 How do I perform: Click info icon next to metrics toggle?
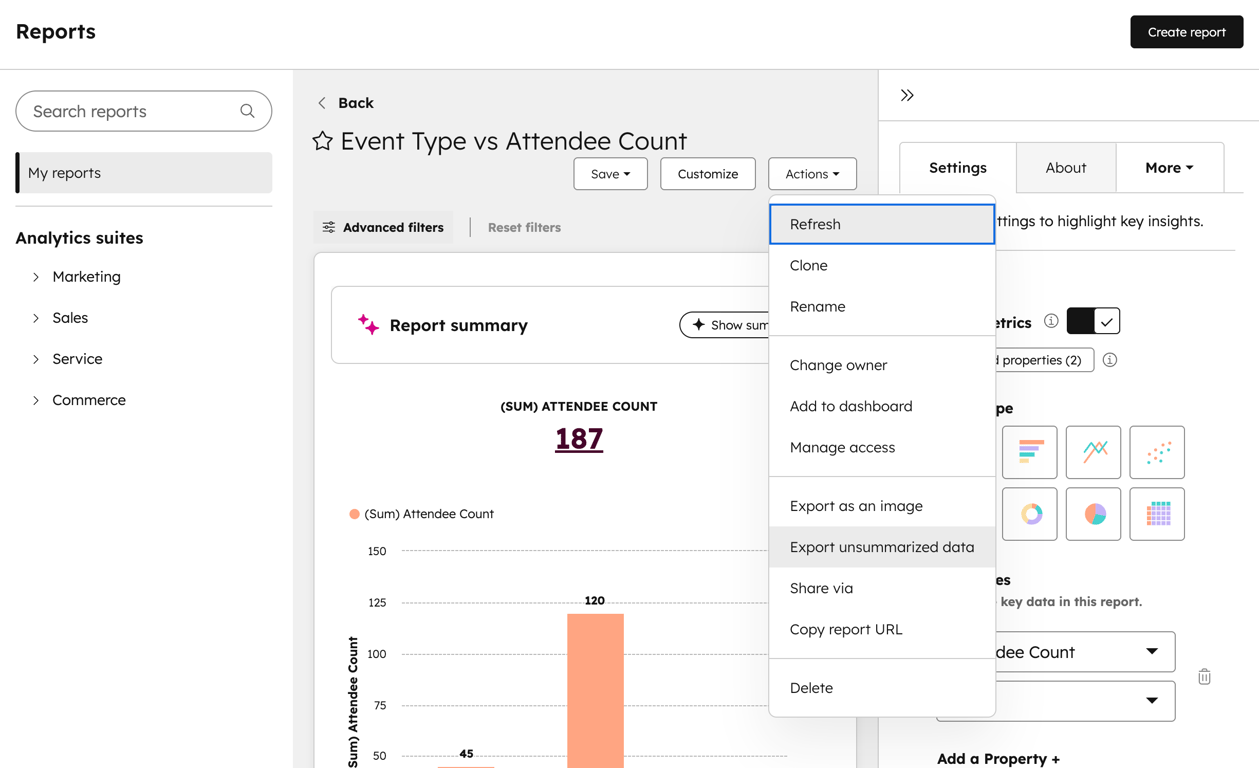tap(1051, 321)
